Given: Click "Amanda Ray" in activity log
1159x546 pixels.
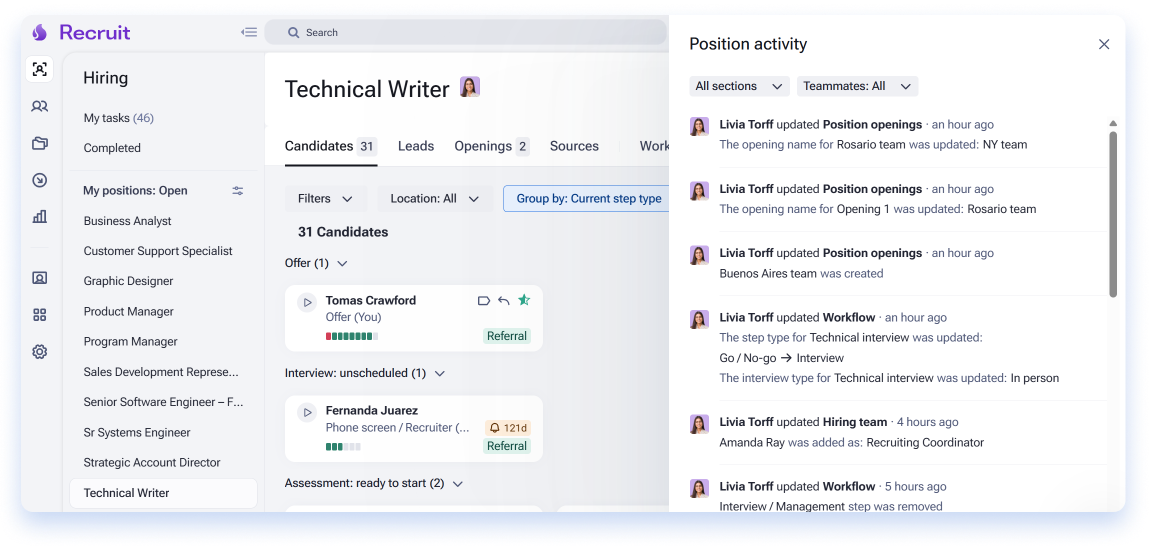Looking at the screenshot, I should click(x=752, y=443).
